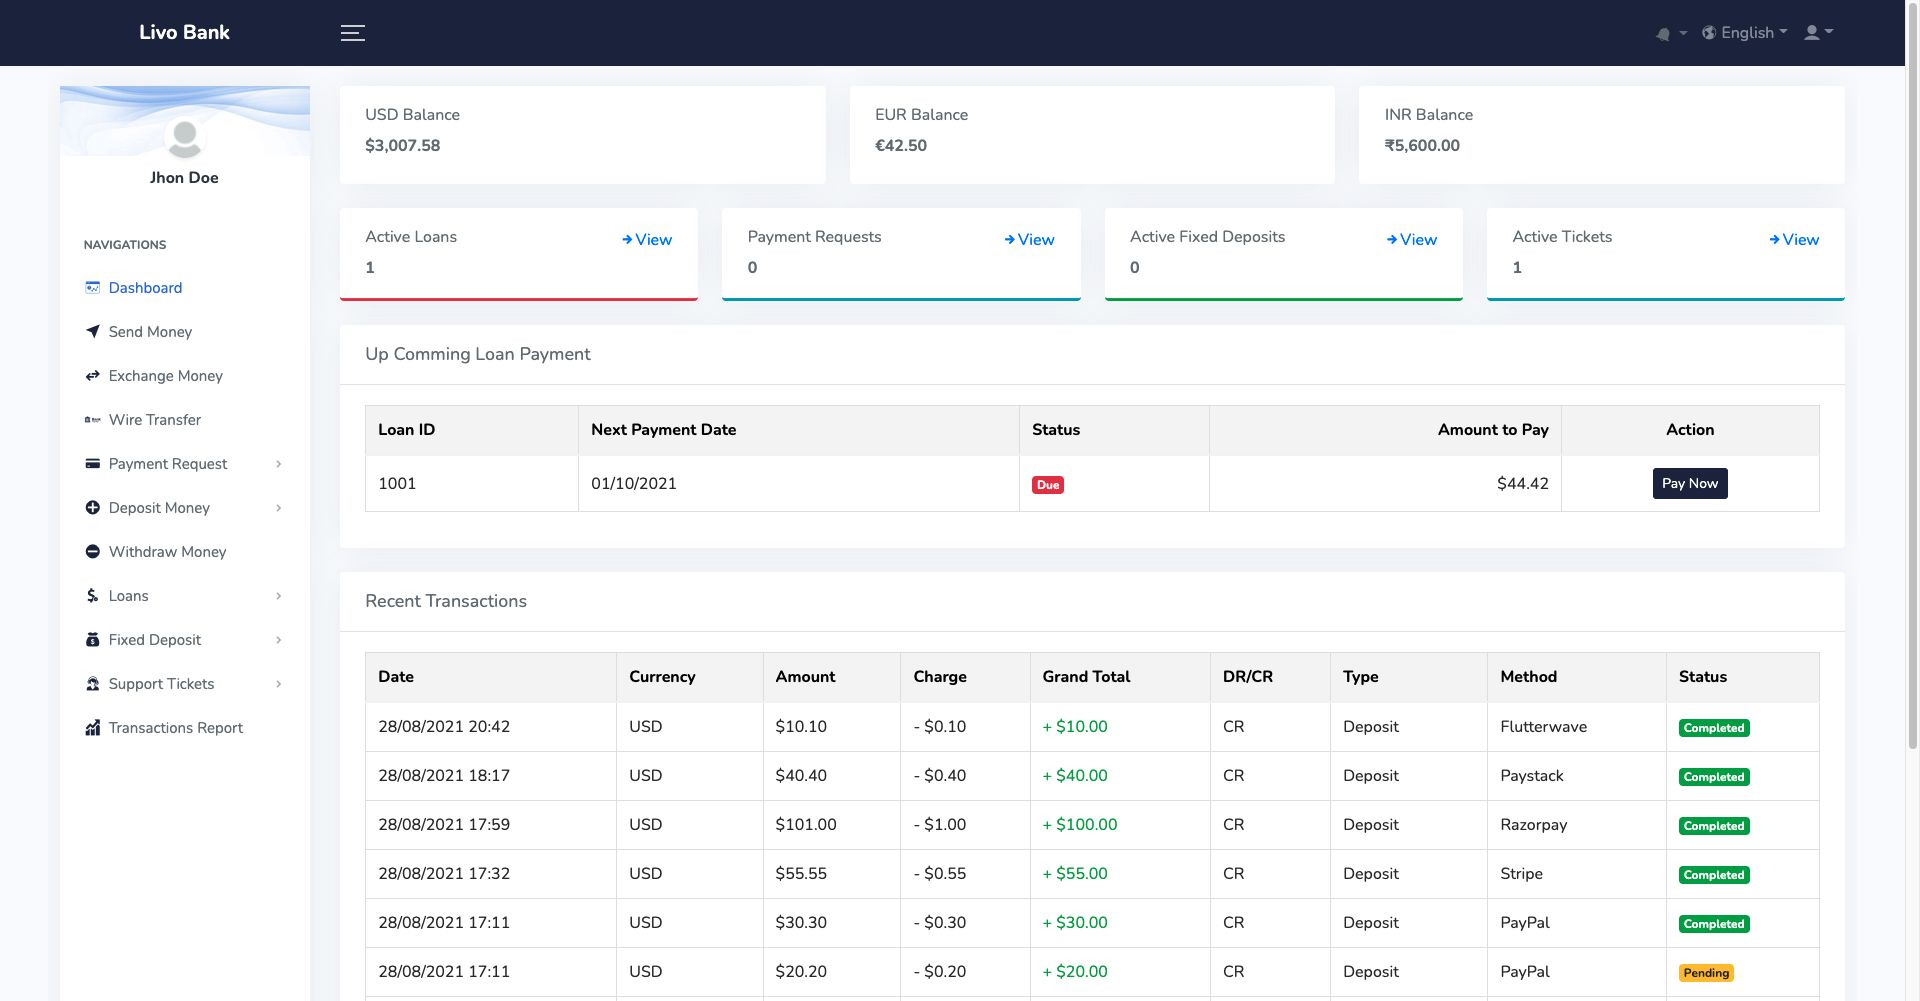Click the Dashboard icon in sidebar
Screen dimensions: 1920x1001
click(93, 288)
